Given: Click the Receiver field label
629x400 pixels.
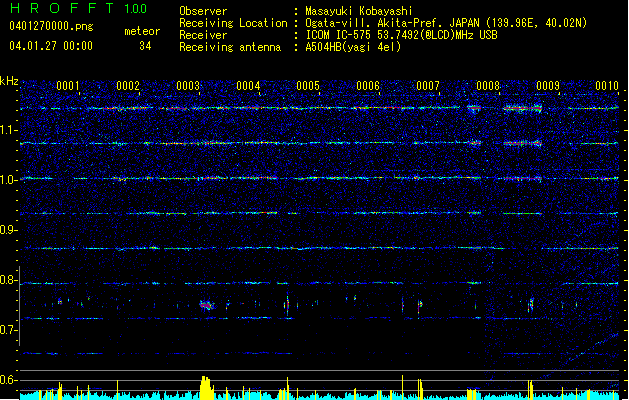Looking at the screenshot, I should pyautogui.click(x=203, y=35).
